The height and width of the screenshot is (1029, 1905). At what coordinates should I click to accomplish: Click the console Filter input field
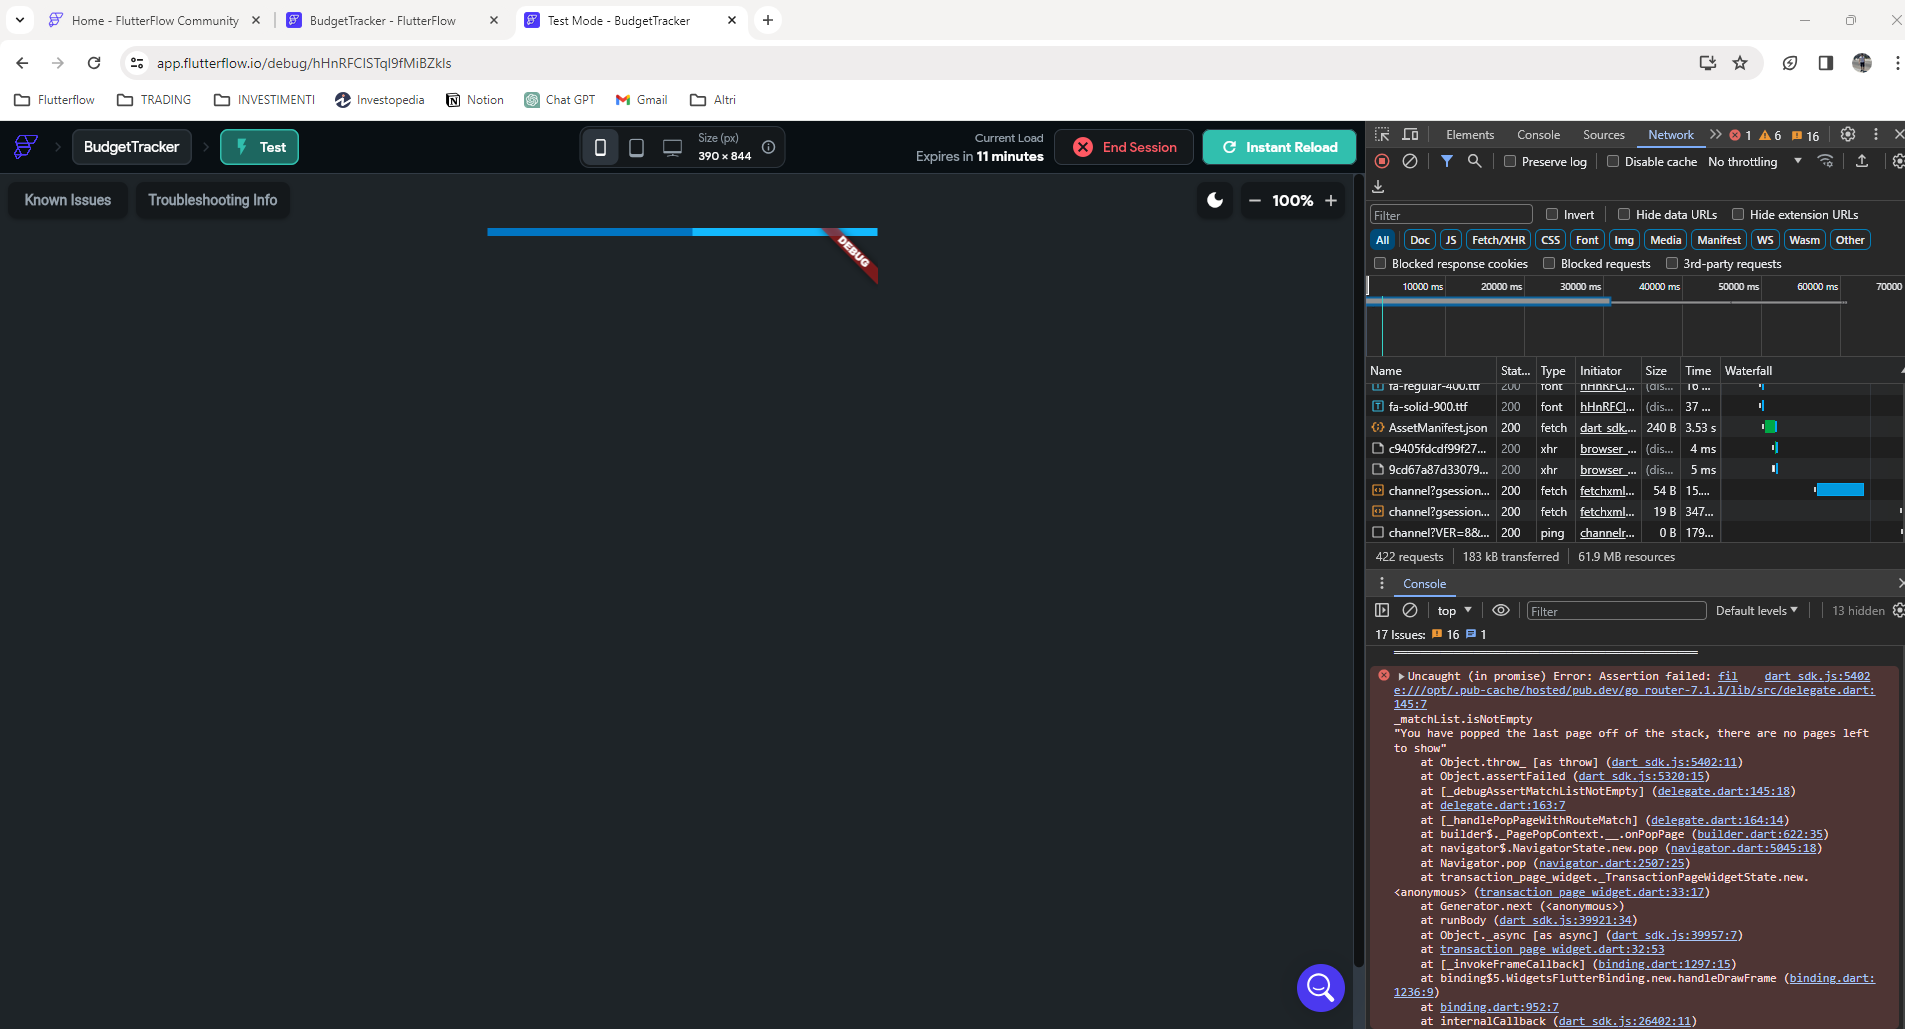(1616, 611)
